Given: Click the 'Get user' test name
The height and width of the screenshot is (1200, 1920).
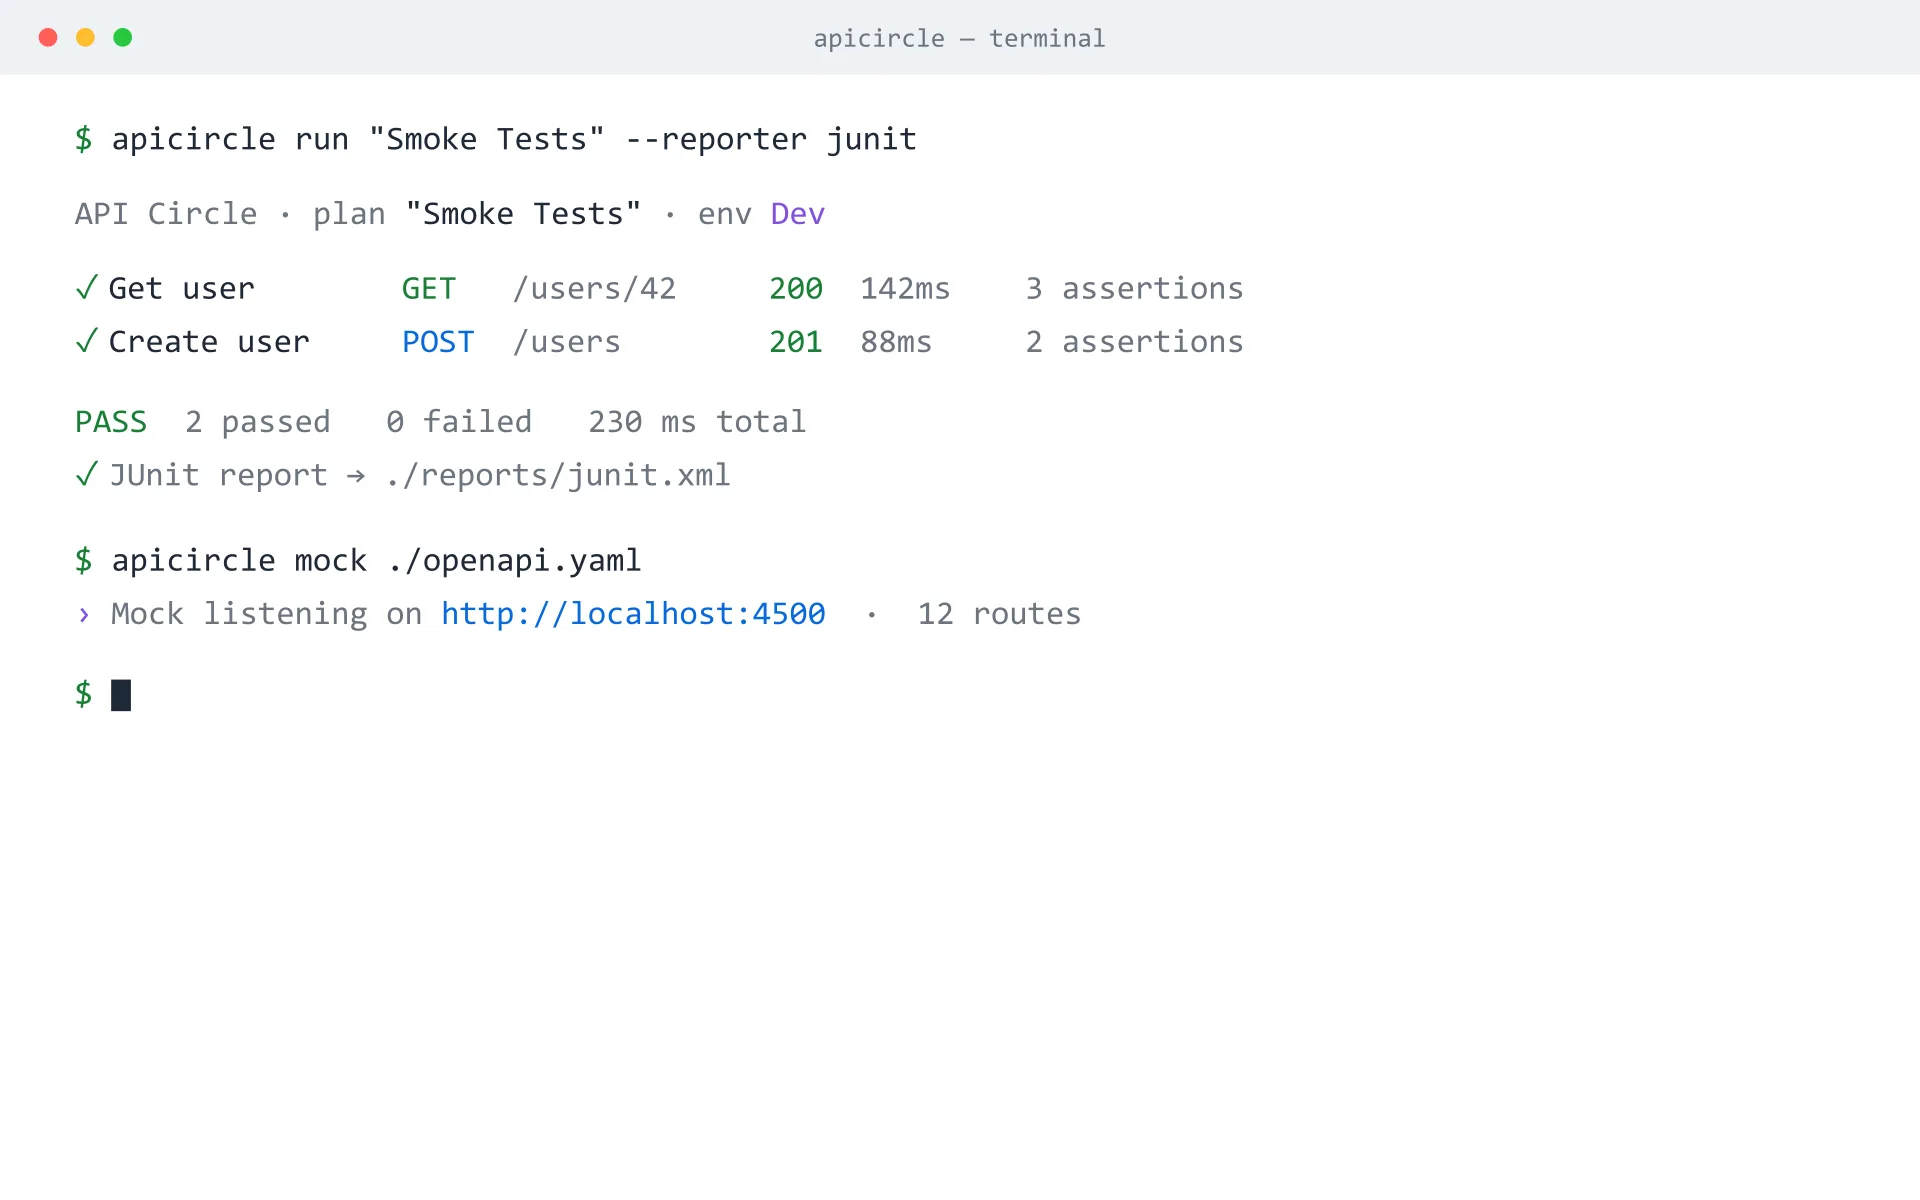Looking at the screenshot, I should click(x=181, y=289).
